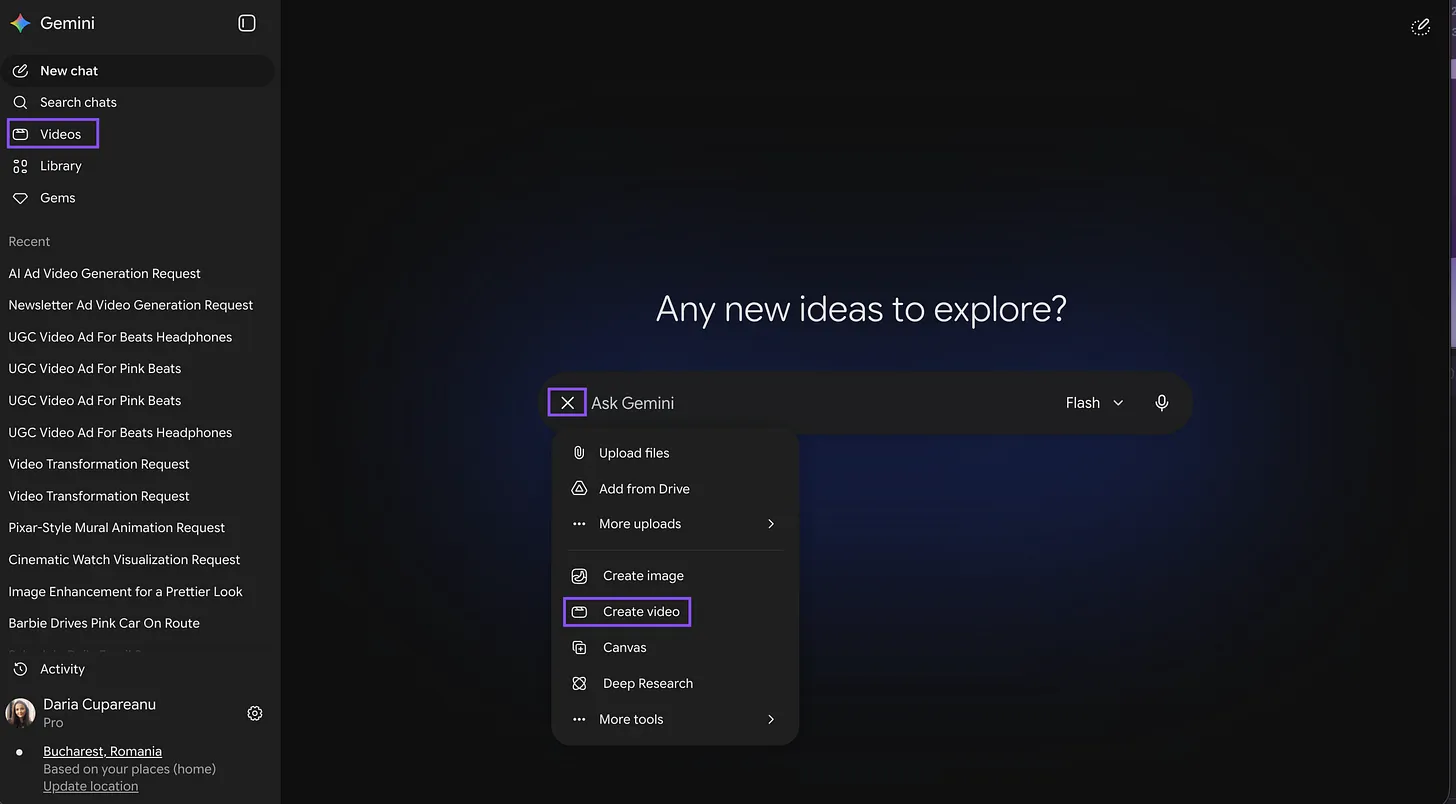Open the Flash model dropdown
1456x804 pixels.
point(1095,403)
